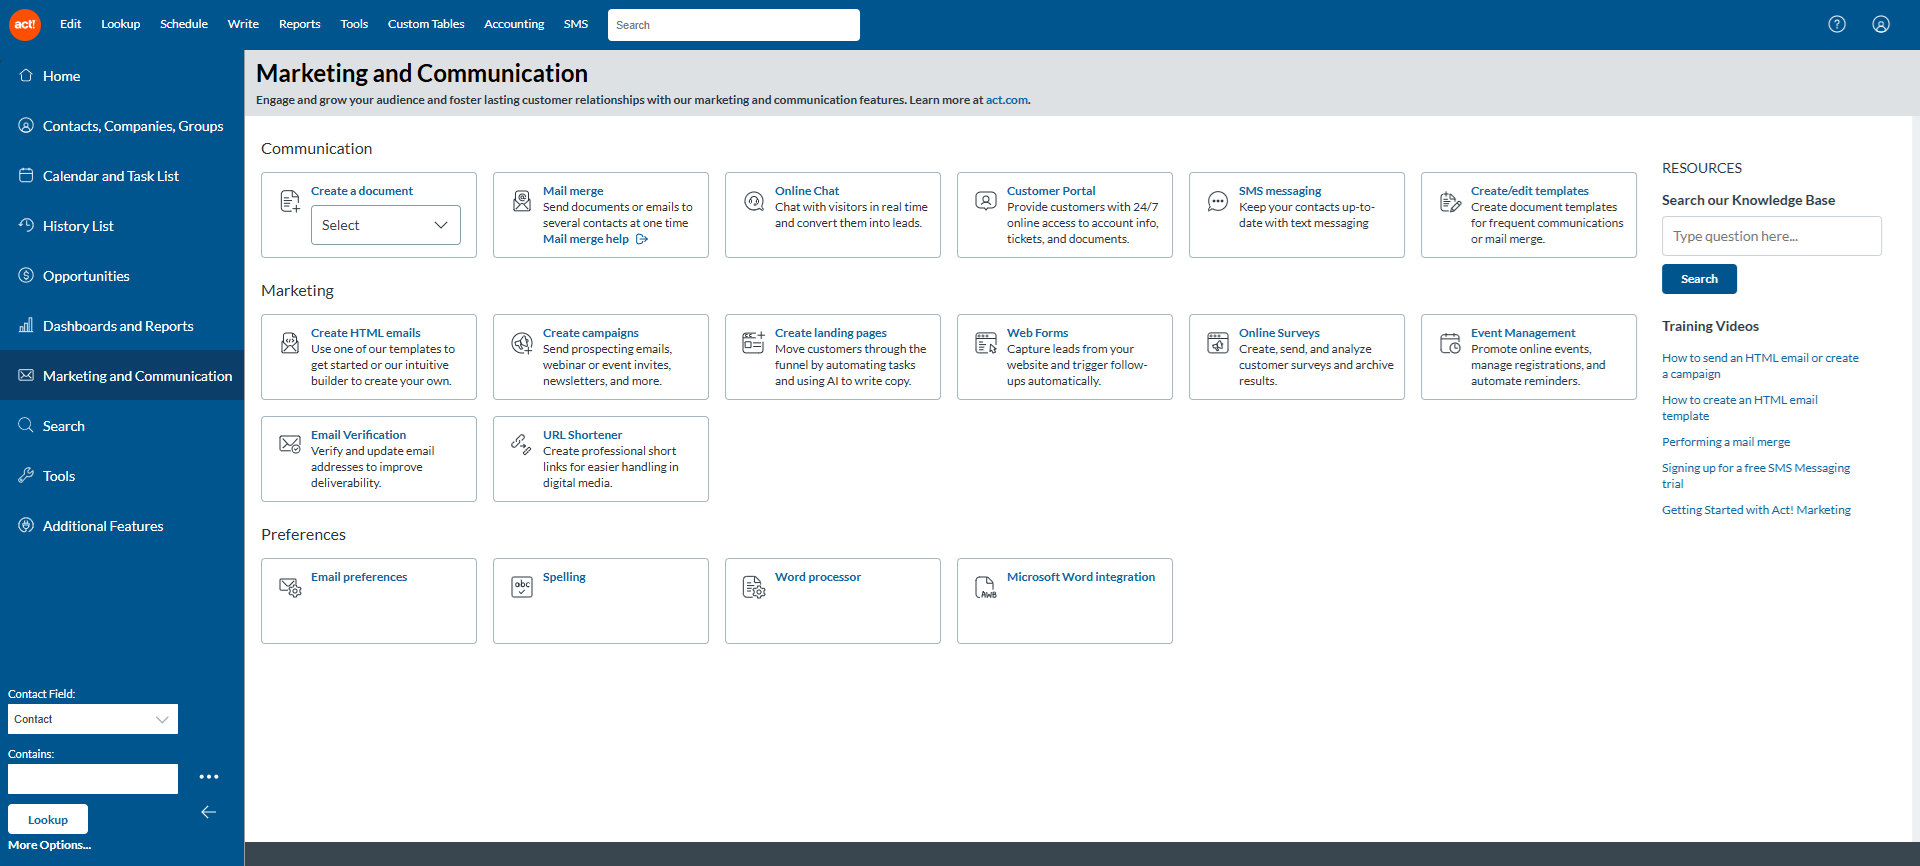Click the Word processor card icon

coord(754,587)
